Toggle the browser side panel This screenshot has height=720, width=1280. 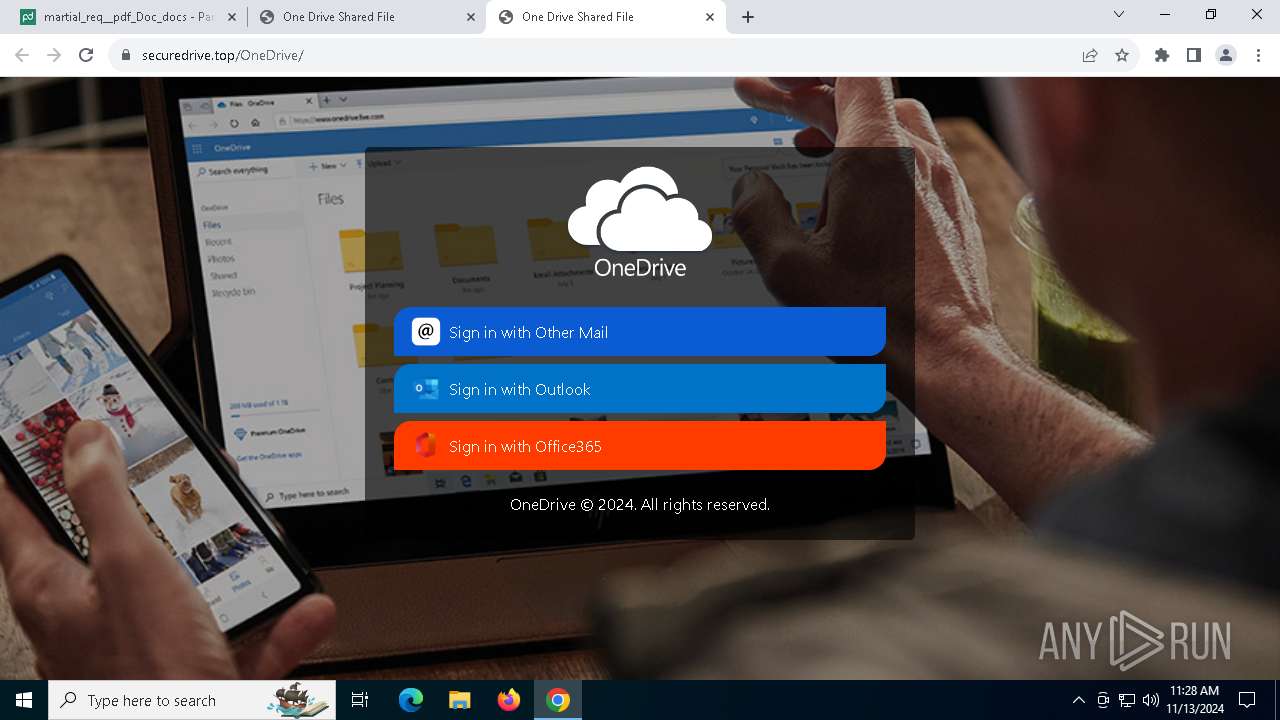(1194, 55)
